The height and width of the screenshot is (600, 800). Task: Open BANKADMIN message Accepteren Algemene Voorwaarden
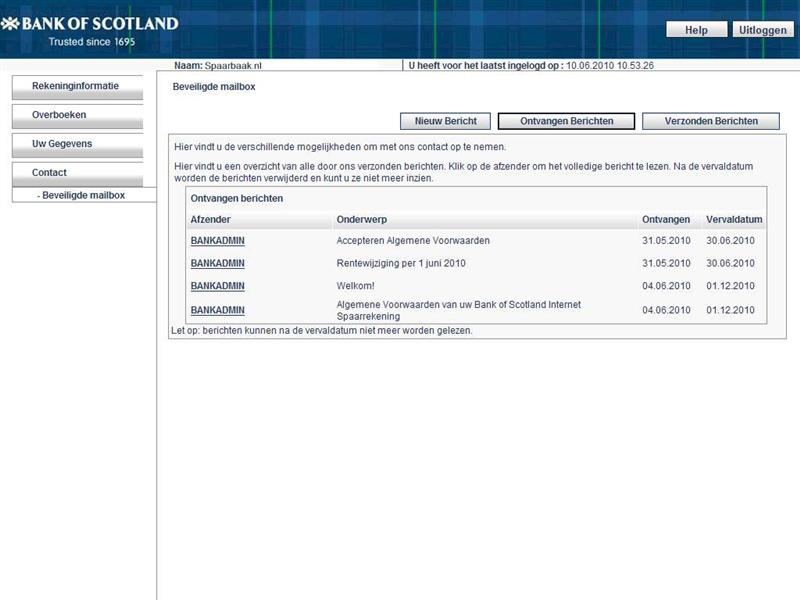tap(217, 240)
